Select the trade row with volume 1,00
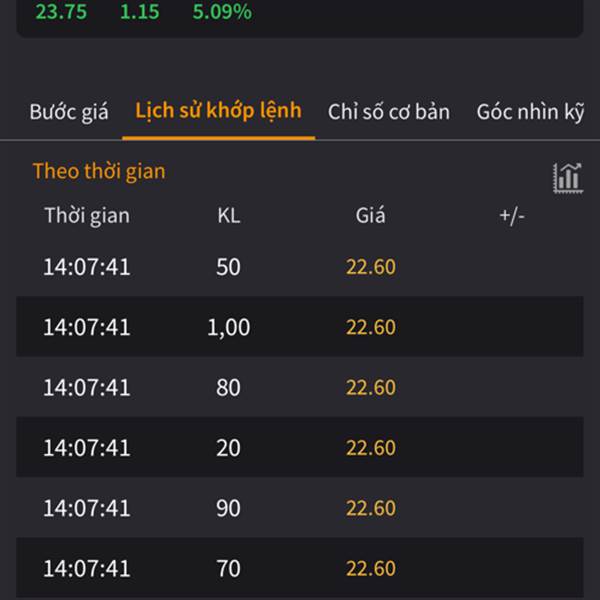The height and width of the screenshot is (600, 600). [300, 326]
